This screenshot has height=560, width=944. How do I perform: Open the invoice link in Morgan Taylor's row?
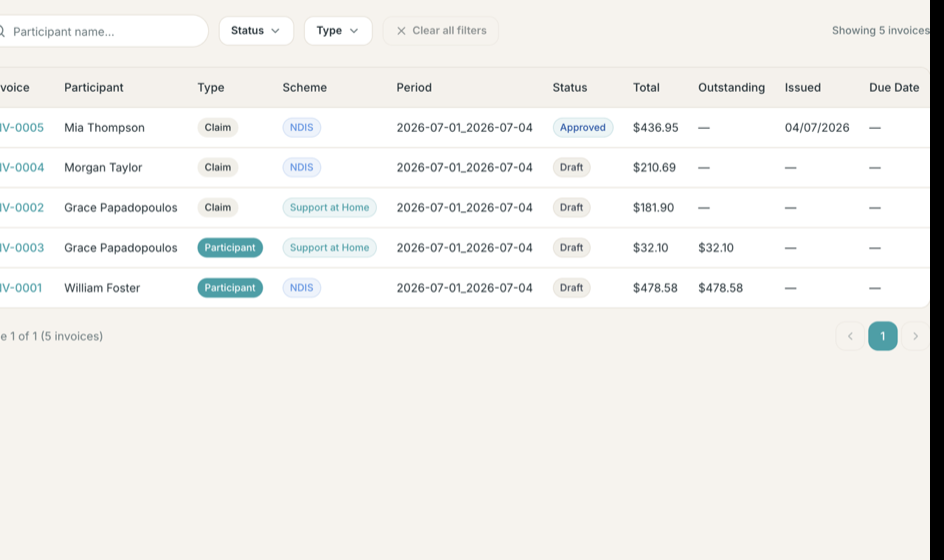[x=22, y=167]
